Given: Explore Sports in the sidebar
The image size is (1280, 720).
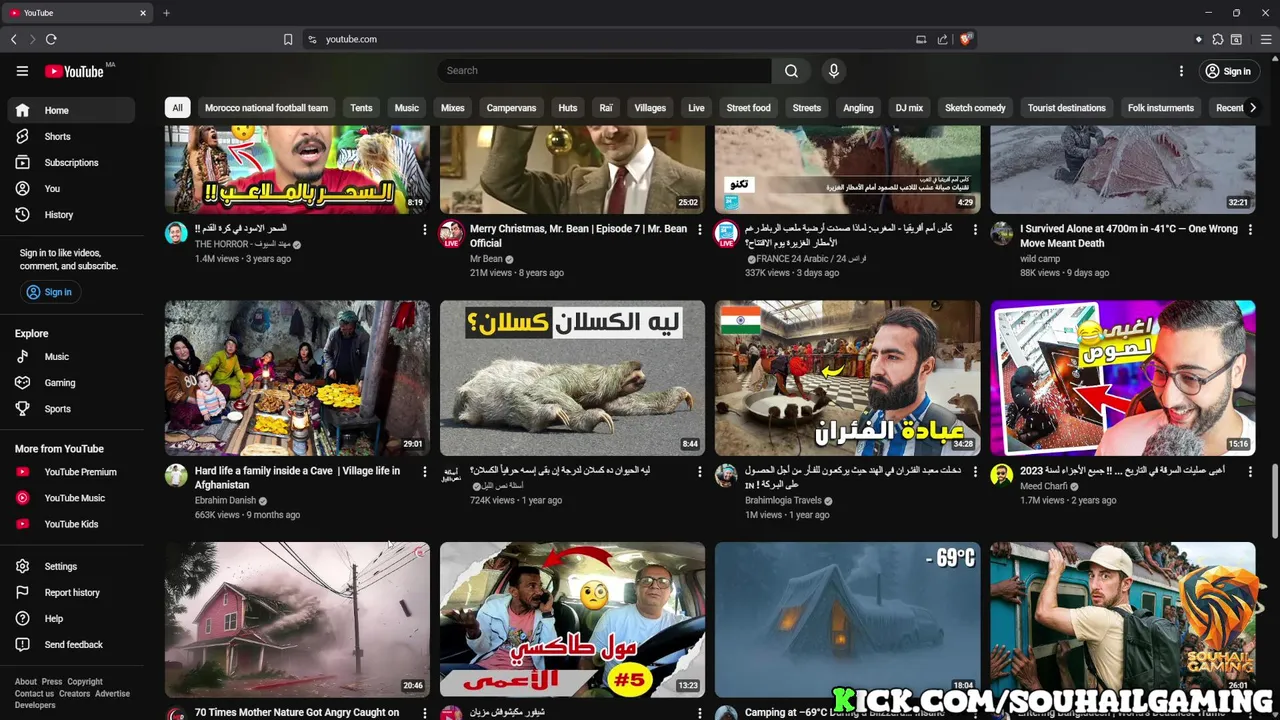Looking at the screenshot, I should (71, 409).
